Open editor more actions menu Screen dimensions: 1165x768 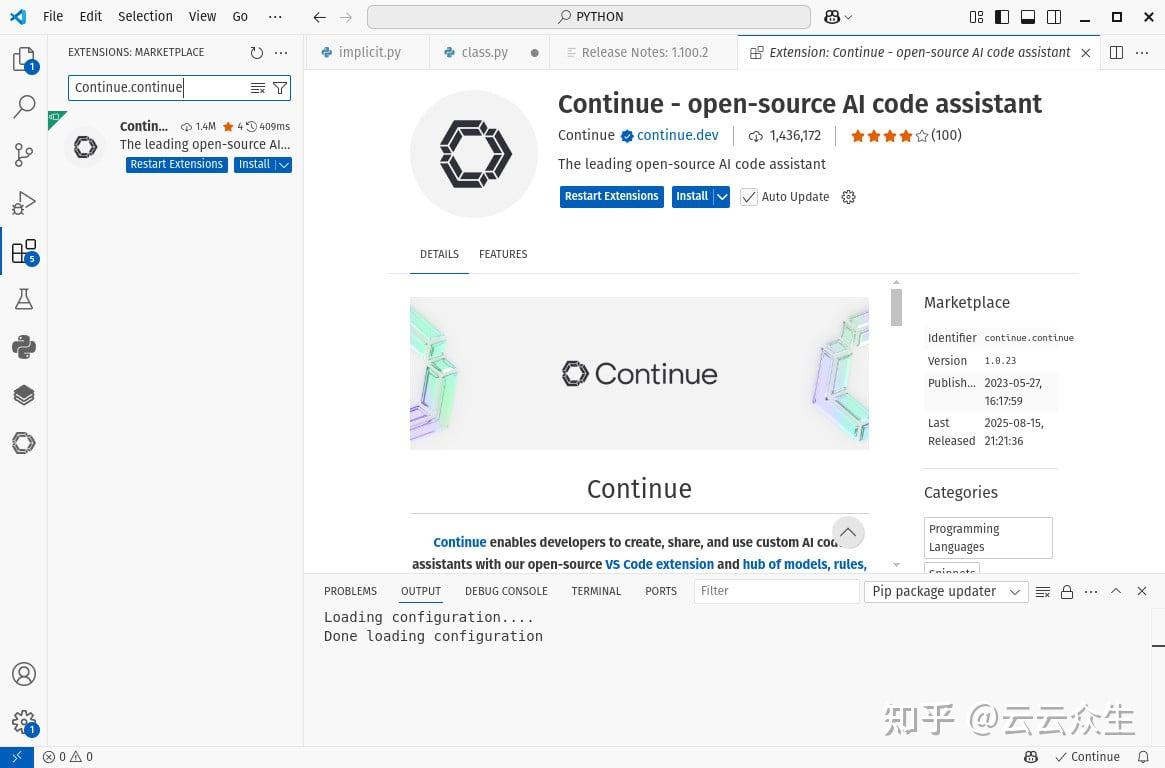pos(1142,53)
